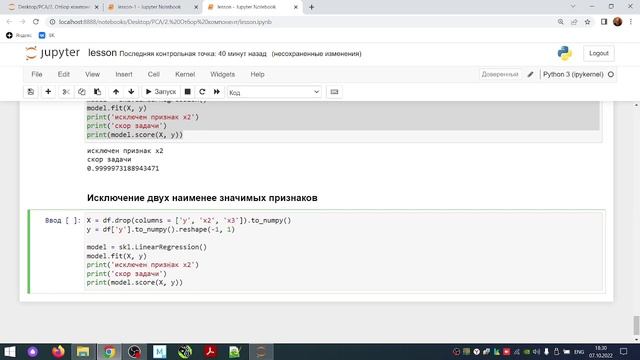
Task: Move selected cell up arrow
Action: 116,92
